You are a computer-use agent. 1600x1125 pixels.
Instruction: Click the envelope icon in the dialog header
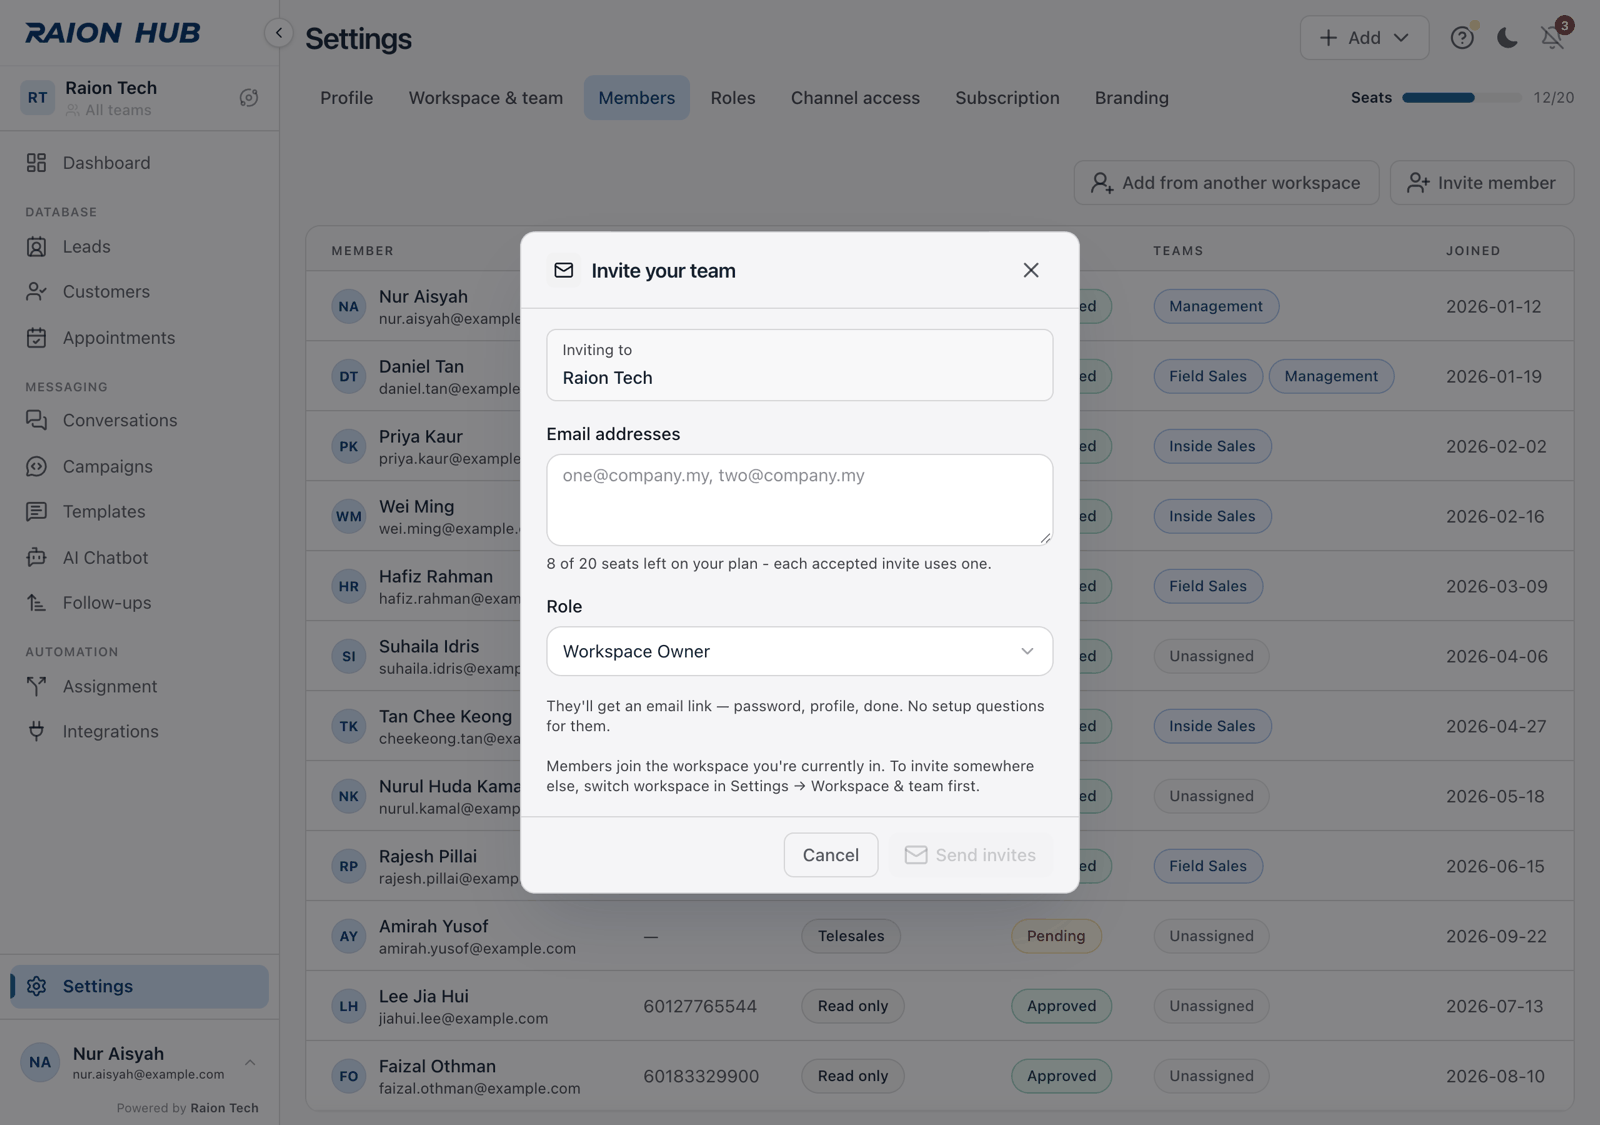coord(564,271)
